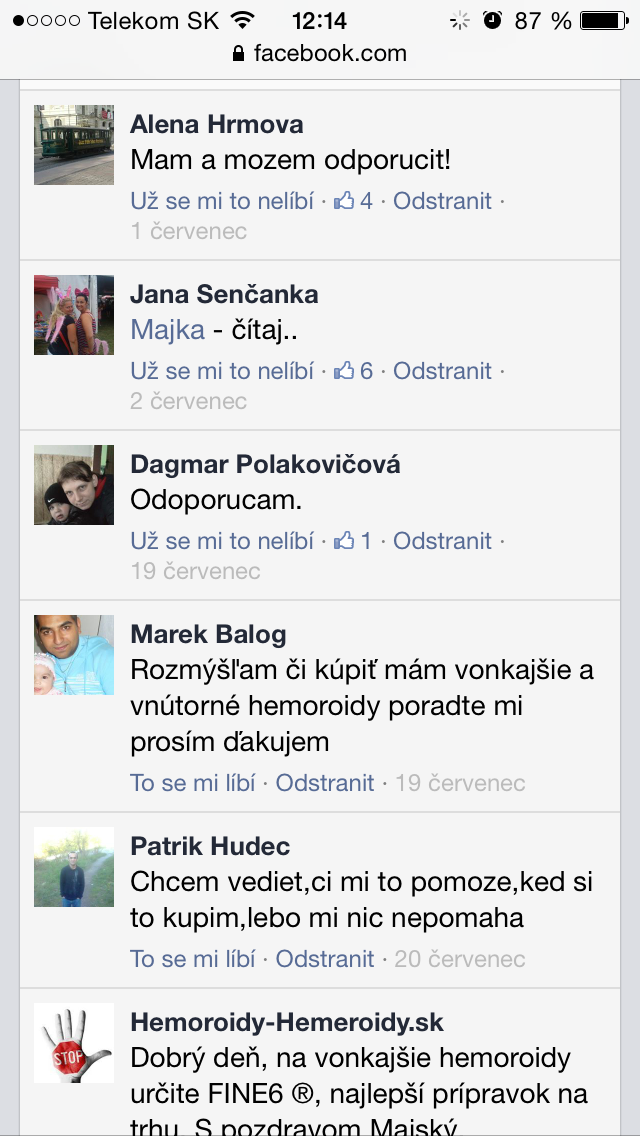Tap the battery indicator icon
The width and height of the screenshot is (640, 1136).
coord(604,20)
